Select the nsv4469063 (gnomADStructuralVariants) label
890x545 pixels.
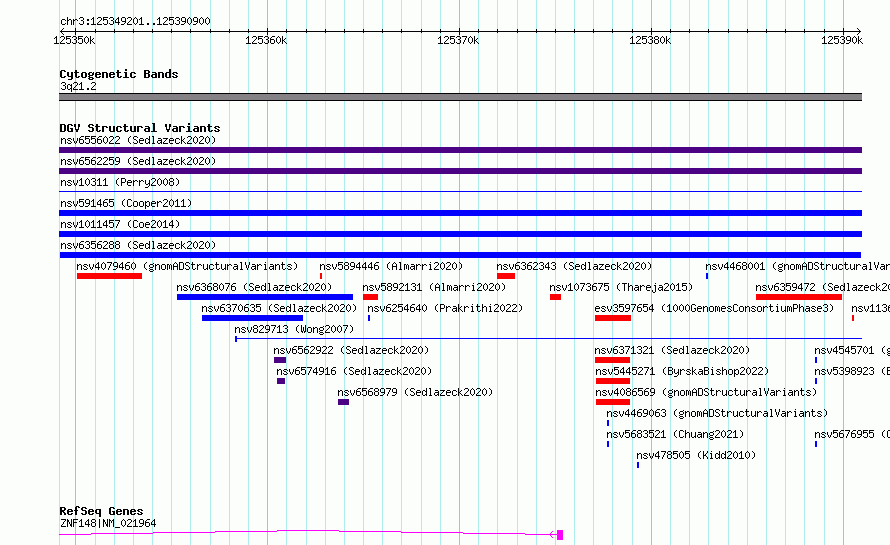point(717,413)
